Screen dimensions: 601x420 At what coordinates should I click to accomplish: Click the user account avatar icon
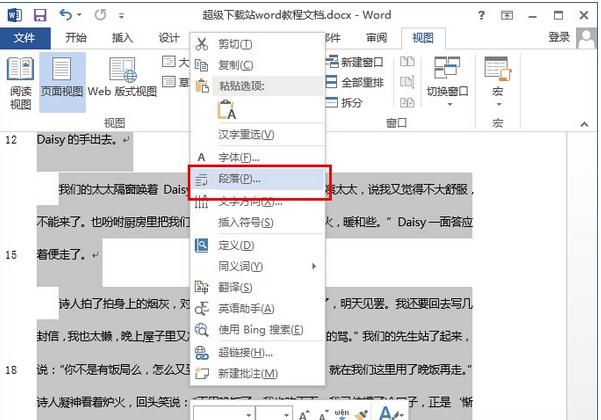tap(586, 38)
